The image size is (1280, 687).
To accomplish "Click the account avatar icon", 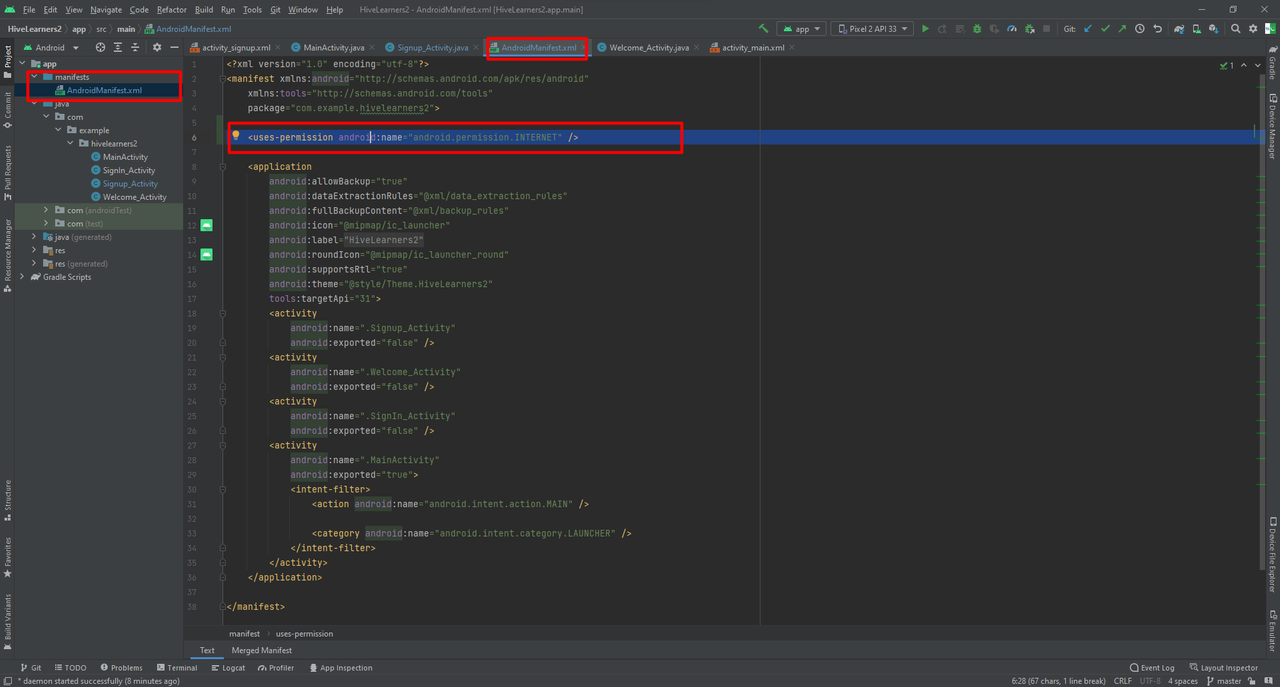I will [1270, 29].
